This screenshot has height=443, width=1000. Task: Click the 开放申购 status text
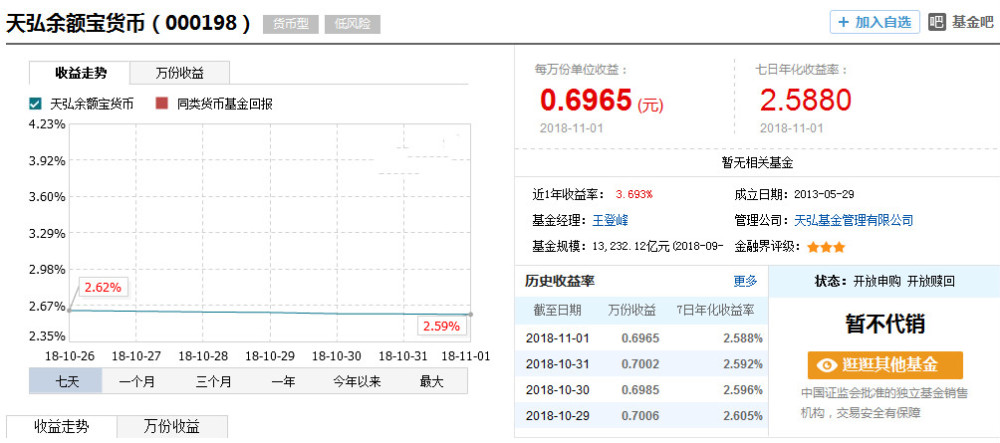click(877, 282)
